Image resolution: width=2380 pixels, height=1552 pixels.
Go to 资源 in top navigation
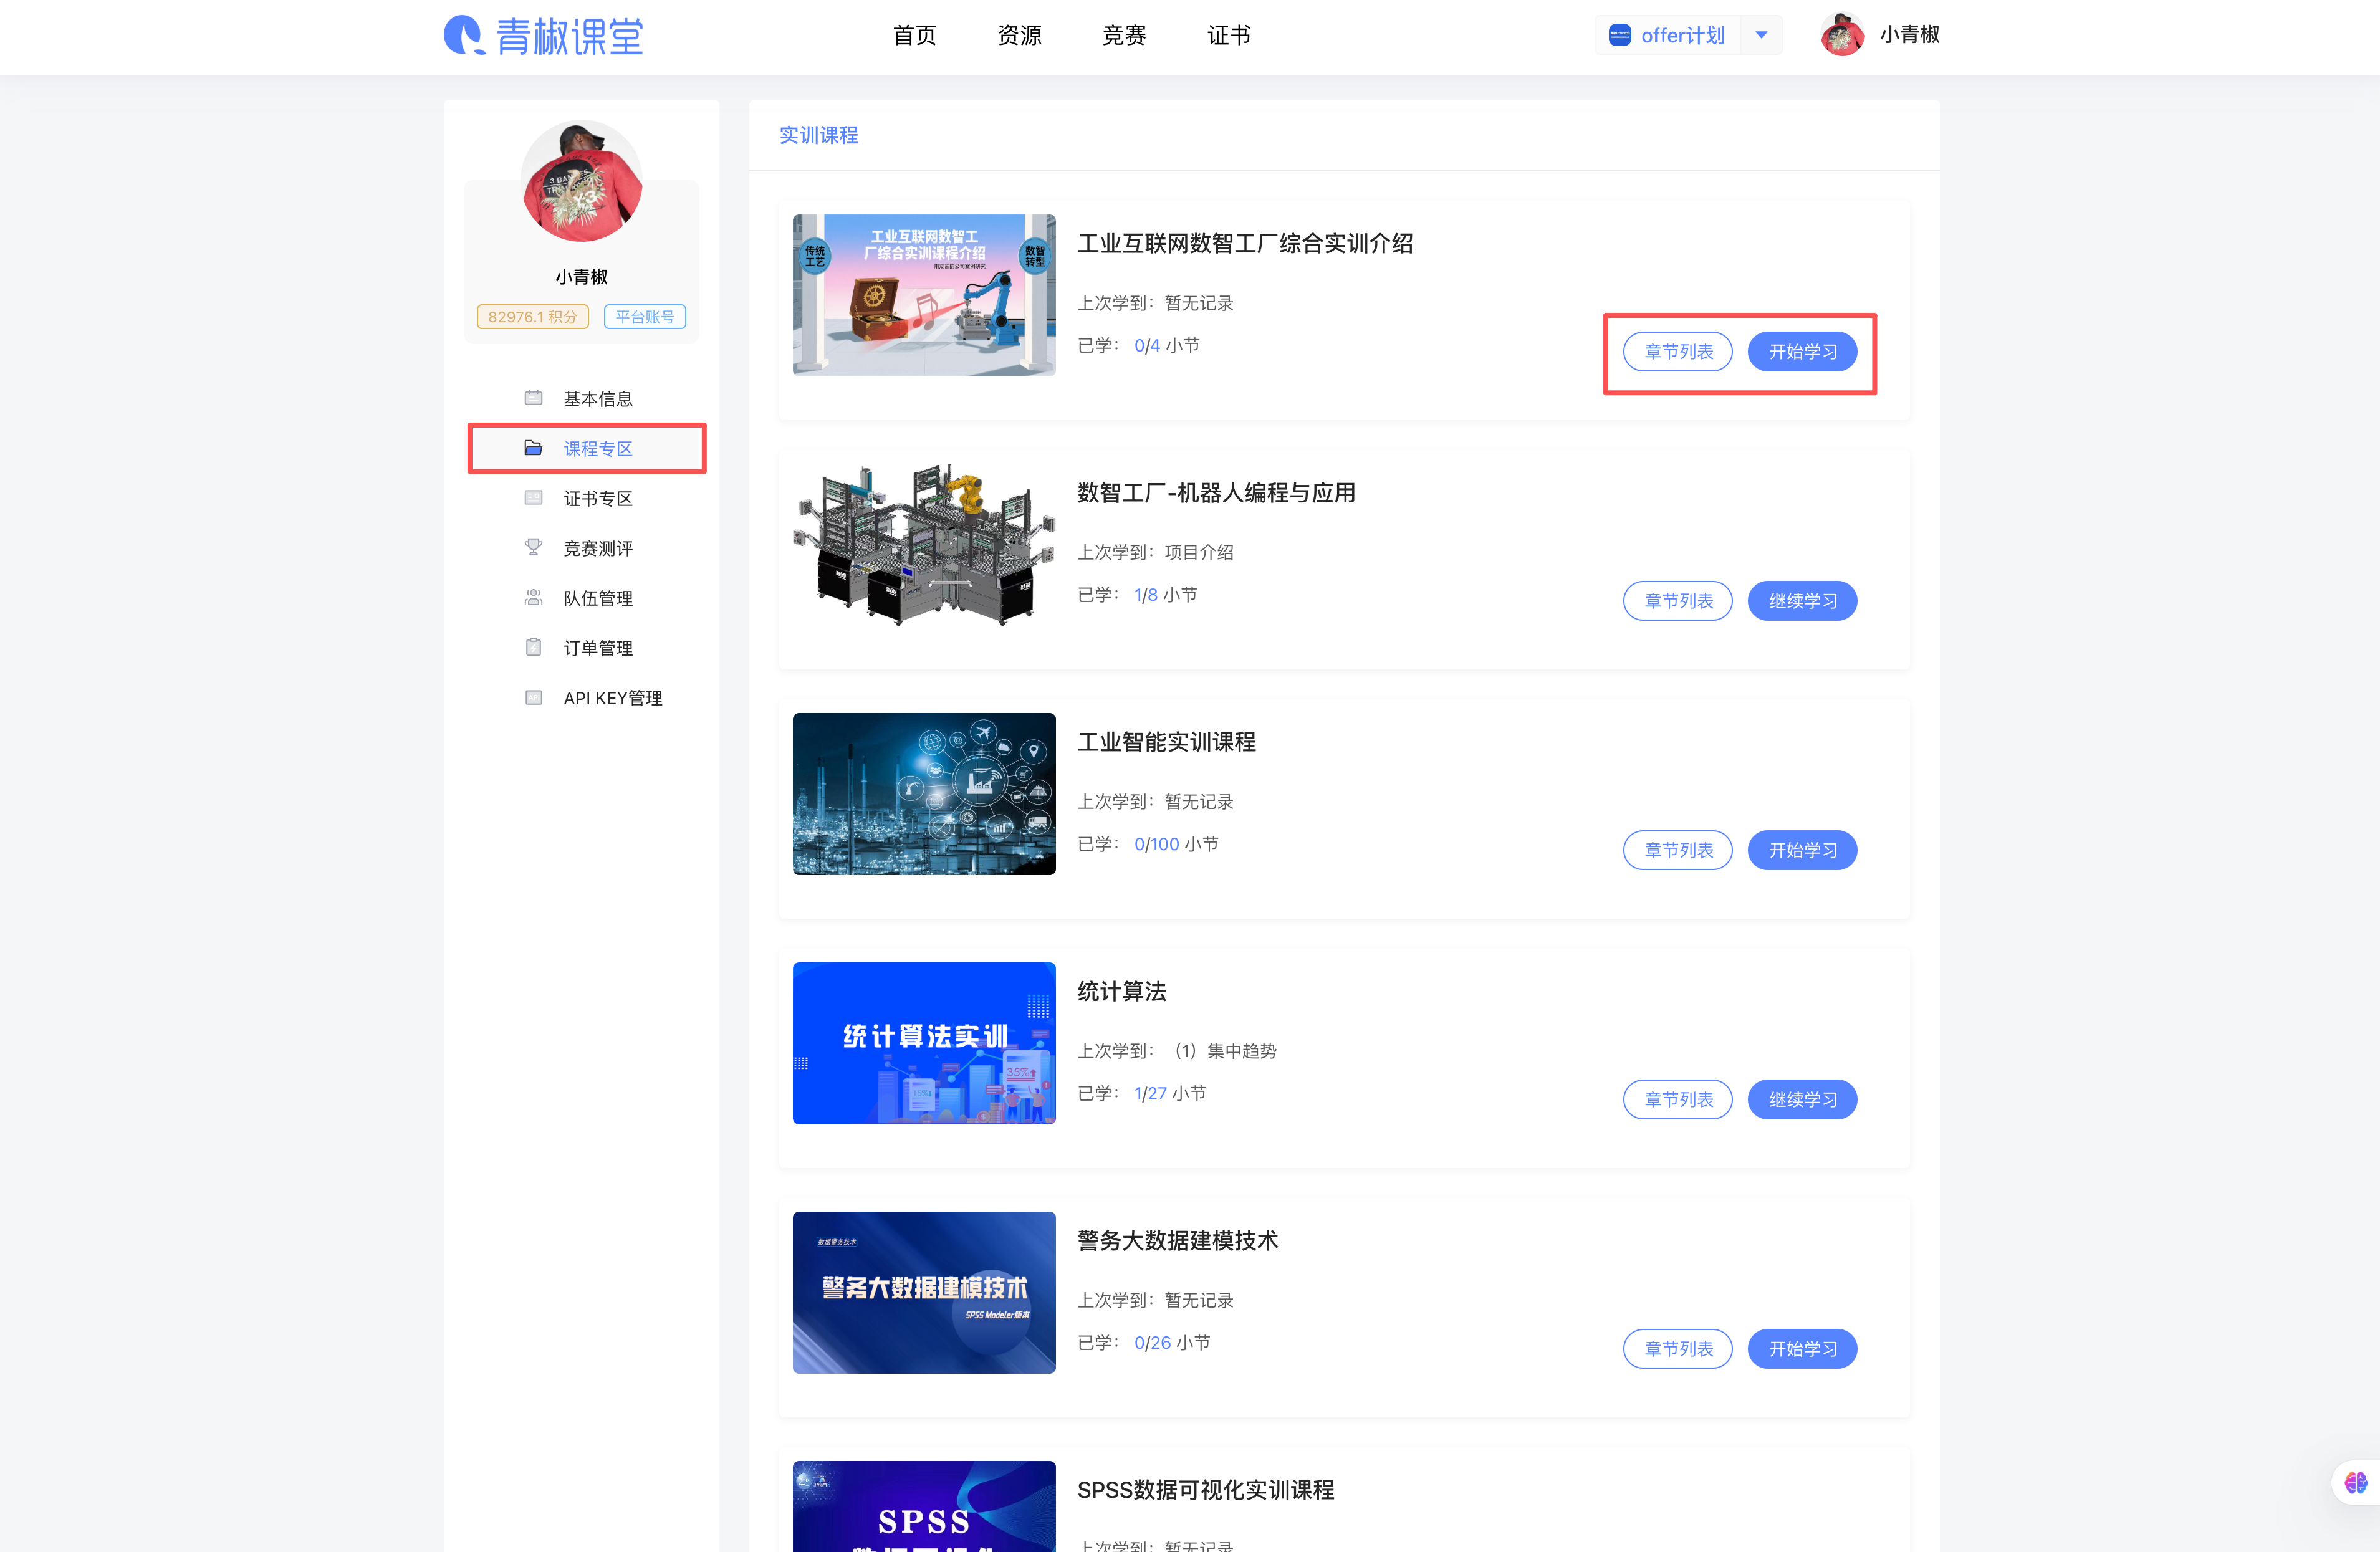(x=1019, y=36)
